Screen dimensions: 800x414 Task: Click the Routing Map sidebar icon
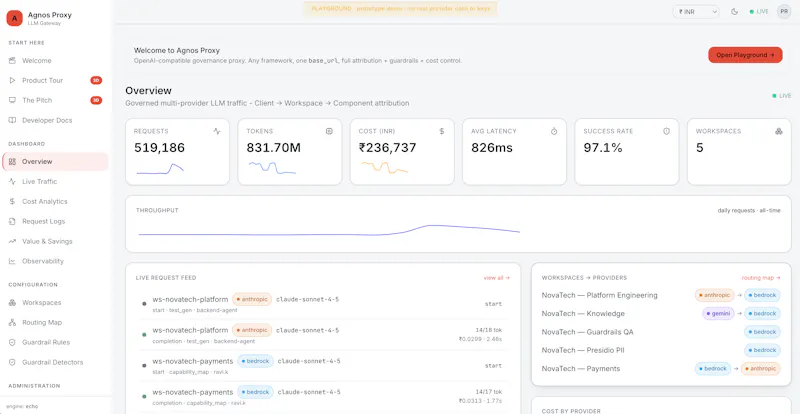pyautogui.click(x=12, y=323)
